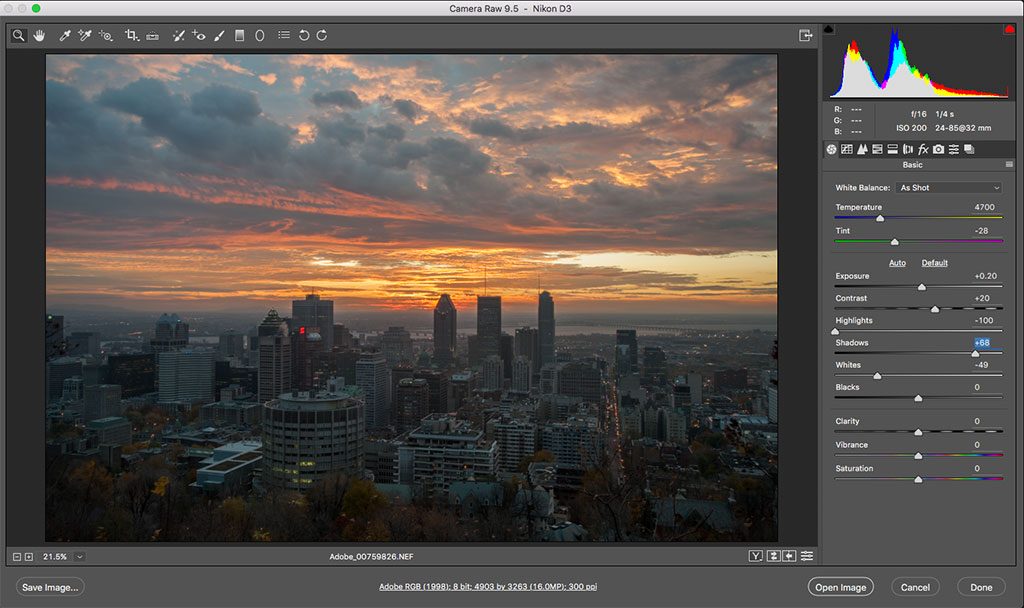The height and width of the screenshot is (608, 1024).
Task: Click the Auto tone adjustment link
Action: pos(897,262)
